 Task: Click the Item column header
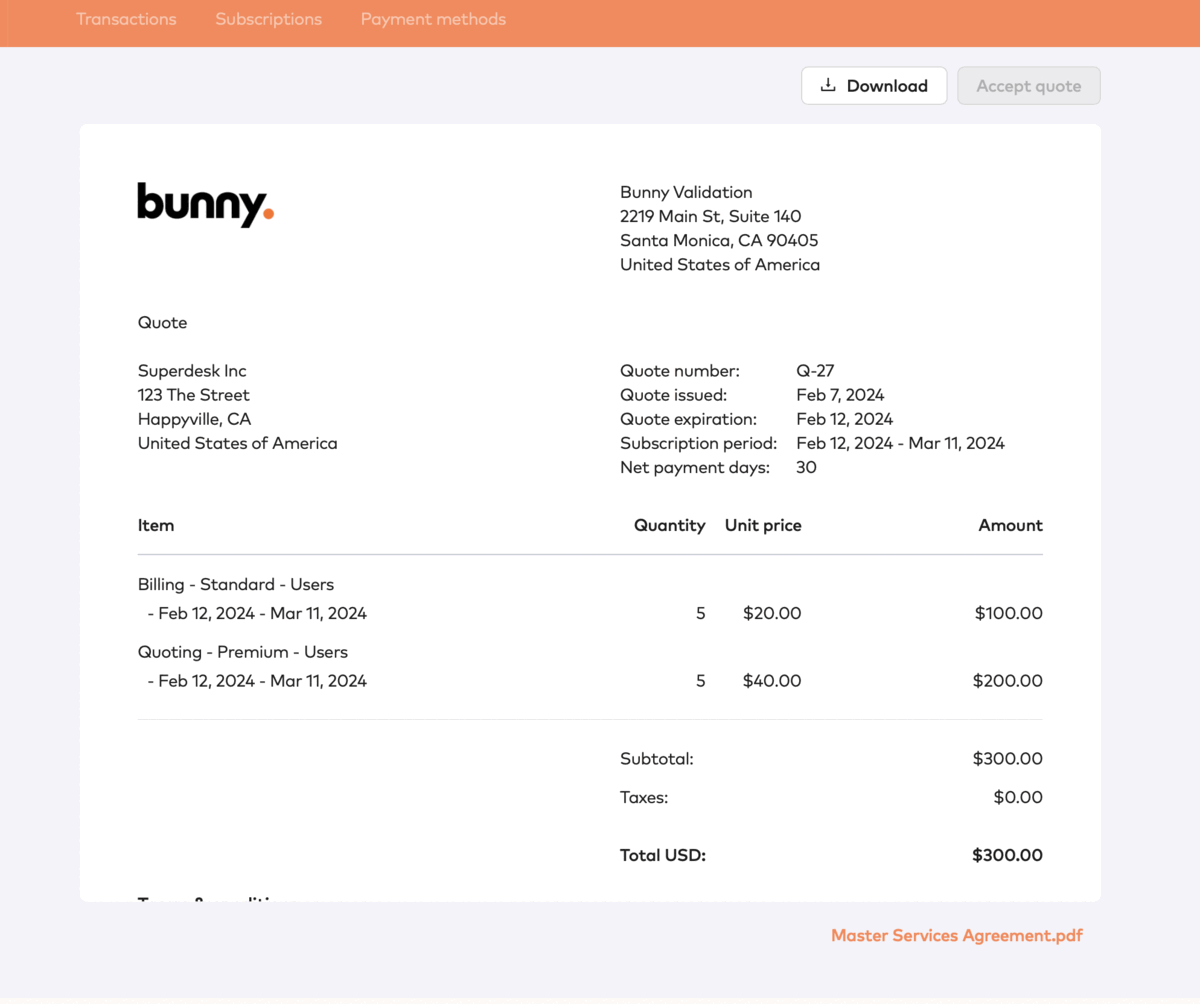(x=156, y=525)
